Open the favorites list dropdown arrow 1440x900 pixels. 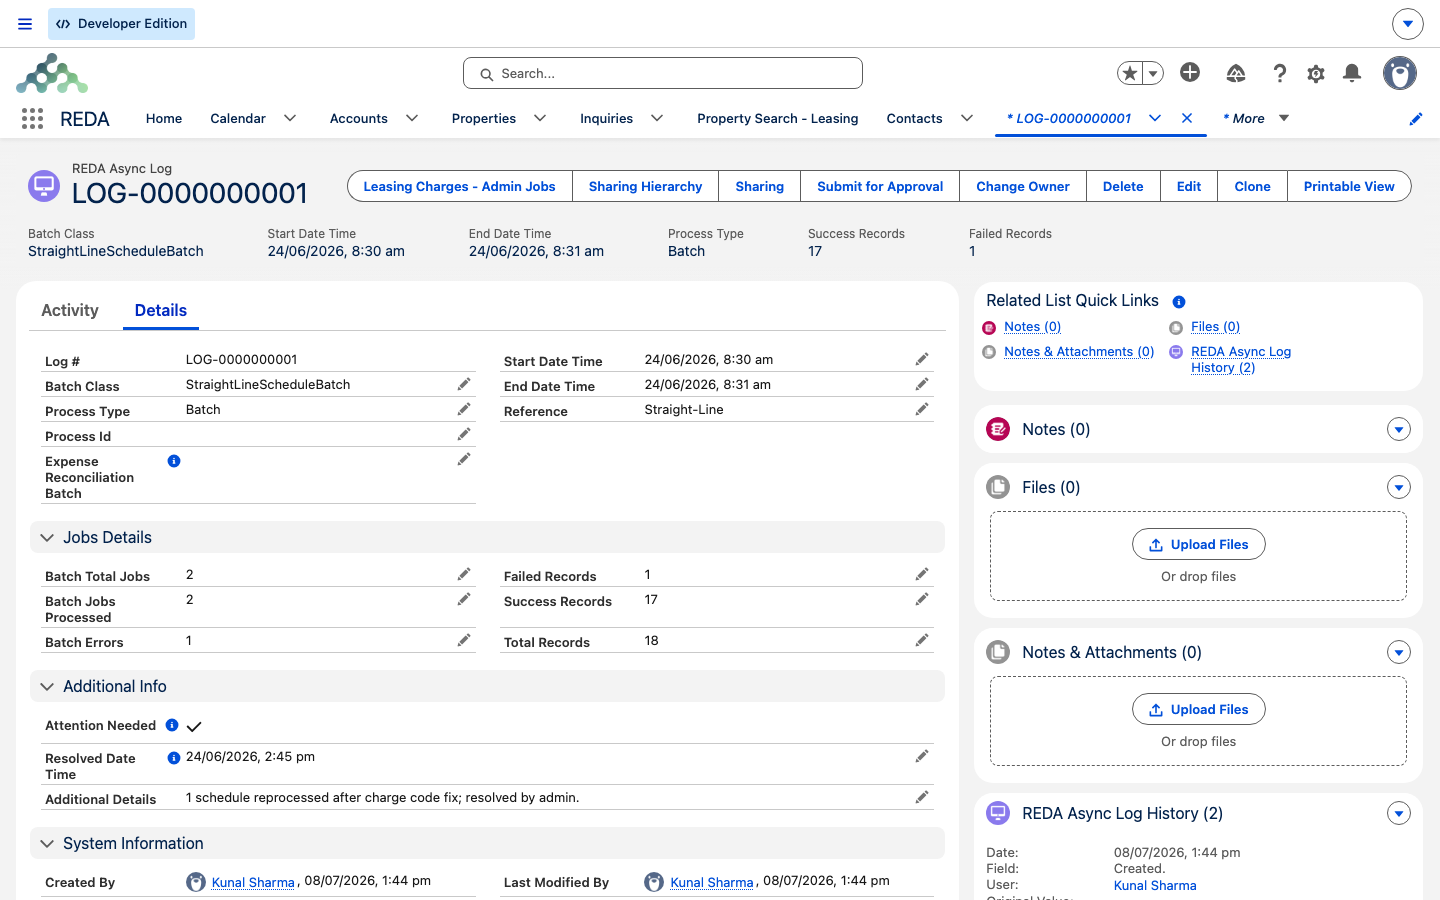[x=1153, y=73]
